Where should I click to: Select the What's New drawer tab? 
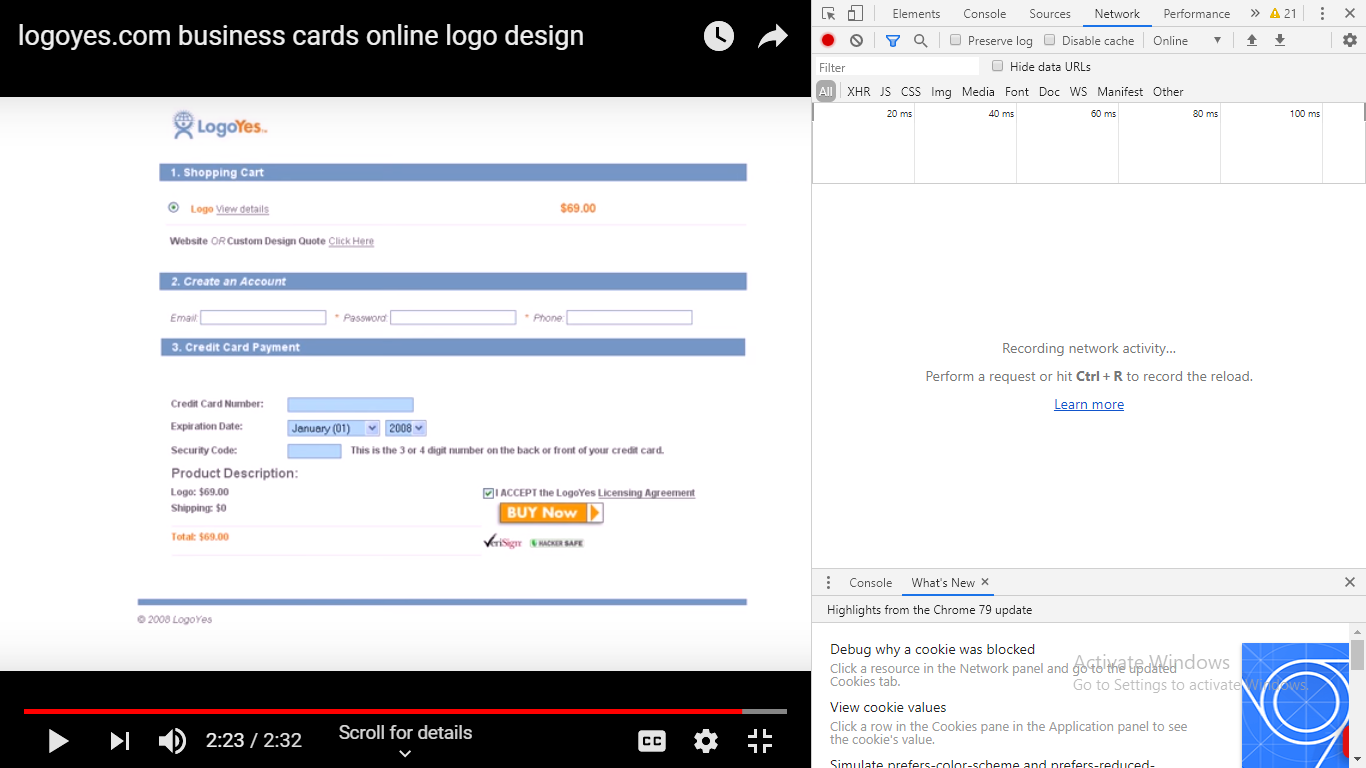click(x=943, y=582)
